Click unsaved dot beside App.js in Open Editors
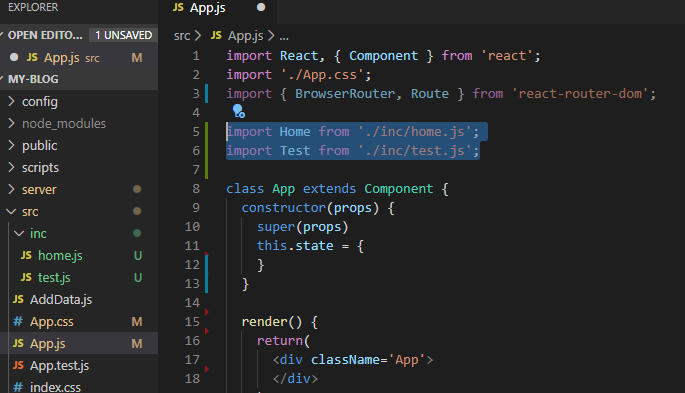The height and width of the screenshot is (393, 685). 14,57
